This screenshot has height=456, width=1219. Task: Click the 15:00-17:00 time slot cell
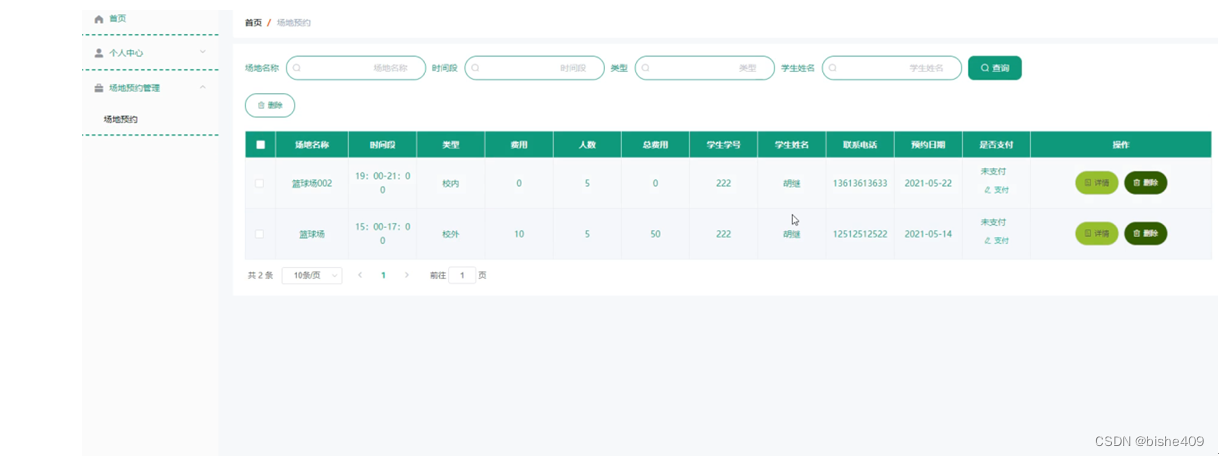click(382, 233)
